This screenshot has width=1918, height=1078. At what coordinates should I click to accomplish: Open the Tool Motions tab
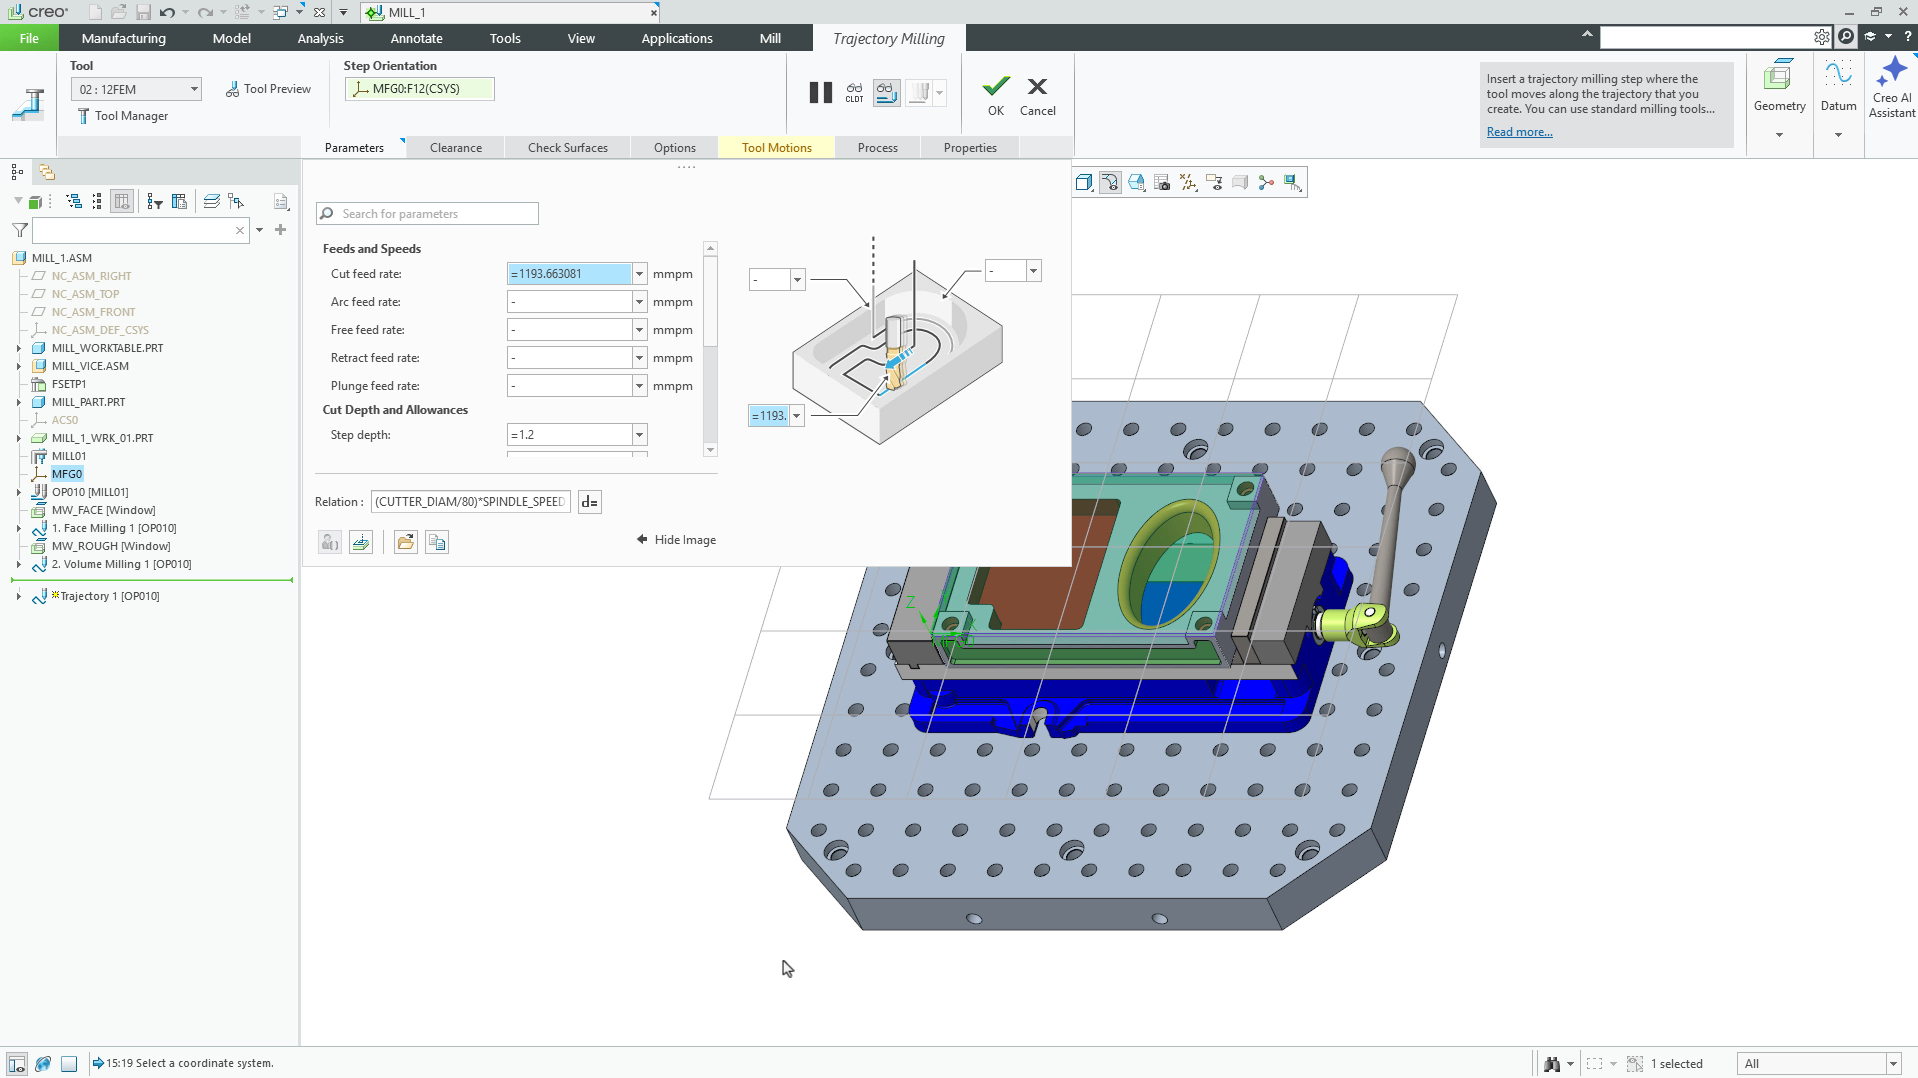pyautogui.click(x=777, y=148)
